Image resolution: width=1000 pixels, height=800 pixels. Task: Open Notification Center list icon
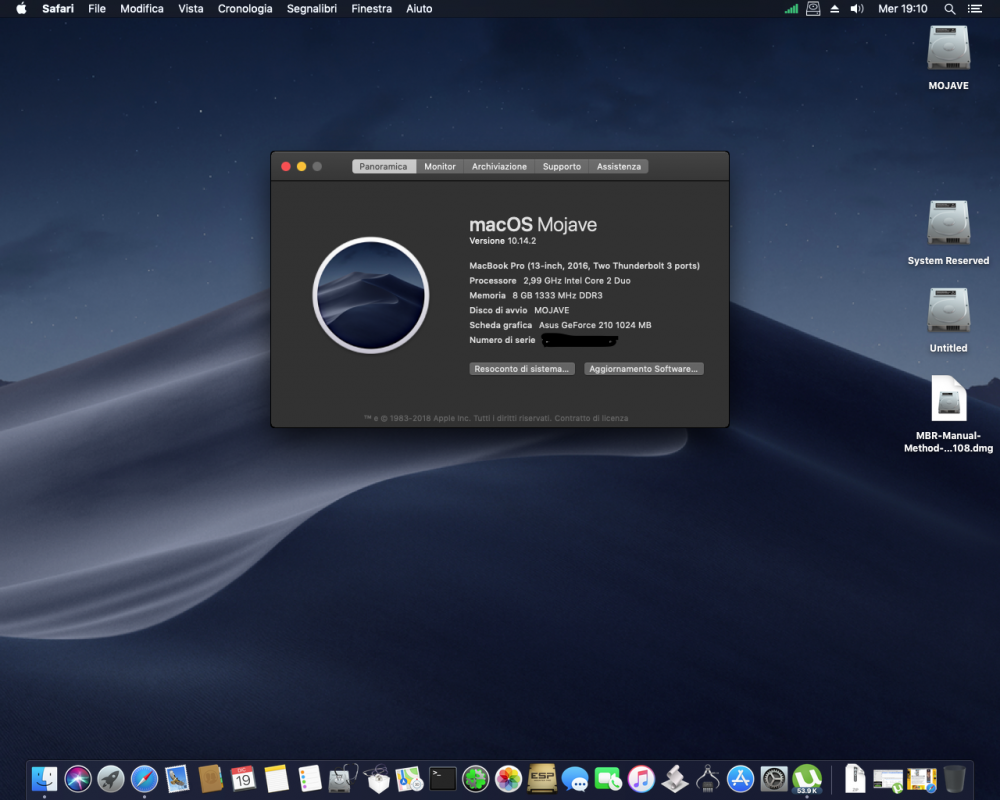click(x=974, y=8)
